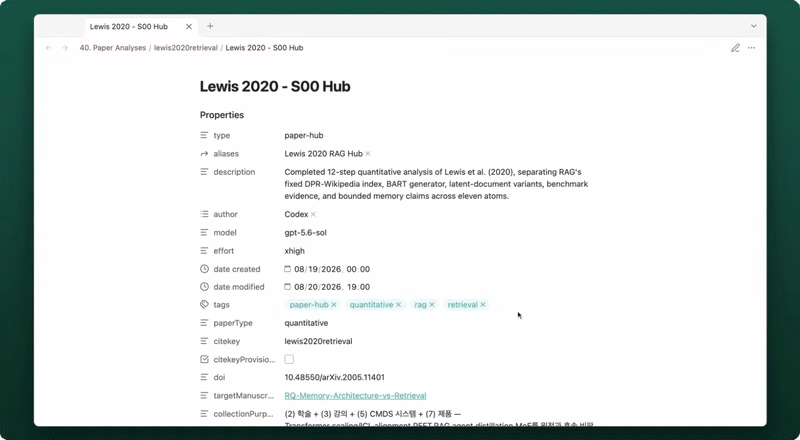Click the description property icon
Image resolution: width=800 pixels, height=440 pixels.
204,172
